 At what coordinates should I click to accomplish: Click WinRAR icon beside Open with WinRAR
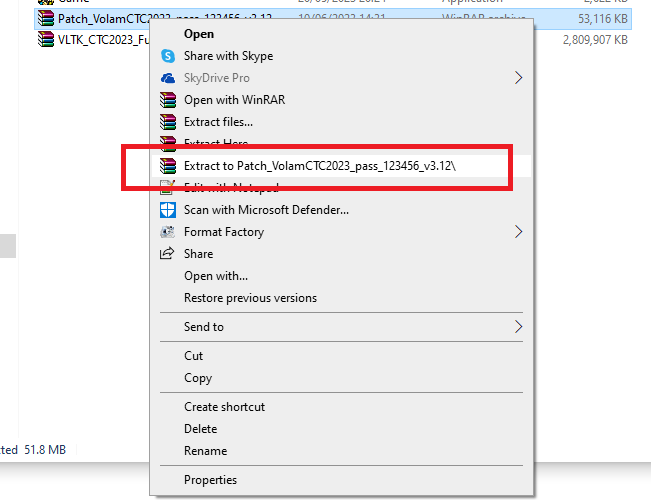tap(168, 100)
